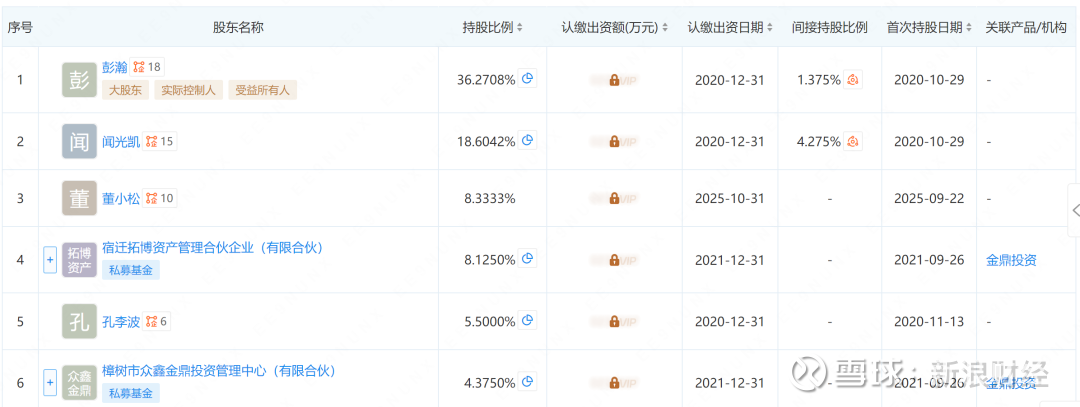
Task: Open the 金鼎投资 related institution link
Action: 1011,260
